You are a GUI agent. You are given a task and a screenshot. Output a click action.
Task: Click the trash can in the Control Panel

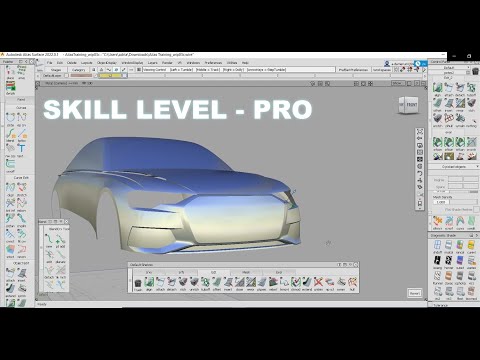(475, 71)
